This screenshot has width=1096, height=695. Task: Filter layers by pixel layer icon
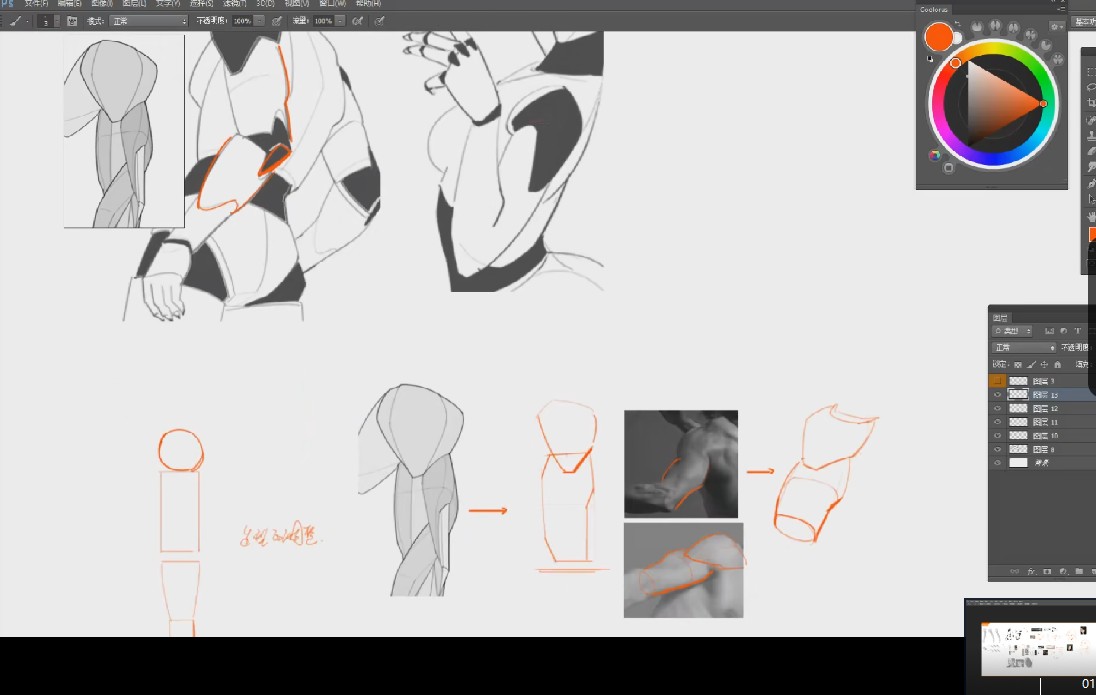tap(1049, 331)
